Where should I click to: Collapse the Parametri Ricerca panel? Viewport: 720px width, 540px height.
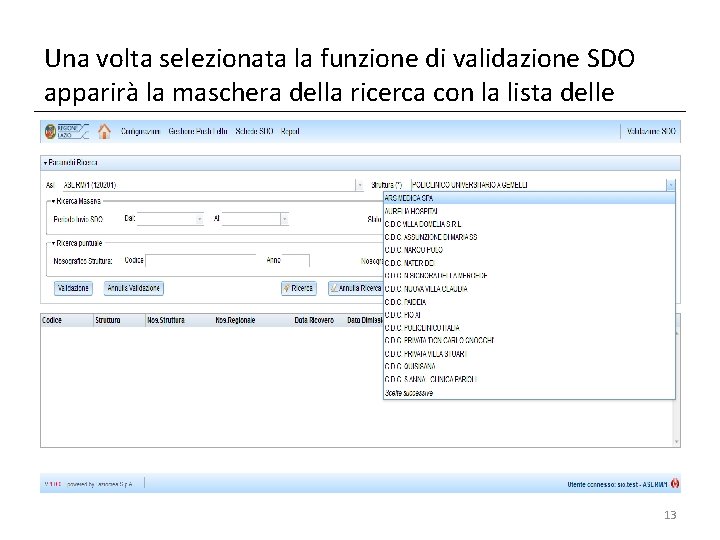click(x=45, y=163)
